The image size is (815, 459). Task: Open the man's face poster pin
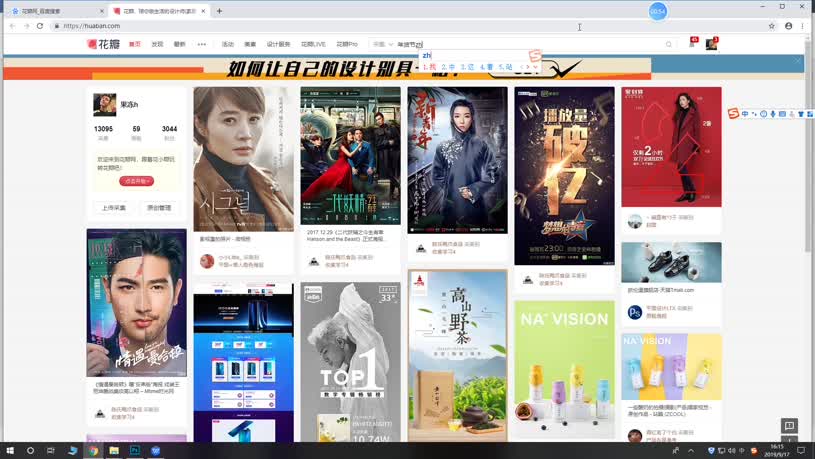click(136, 303)
